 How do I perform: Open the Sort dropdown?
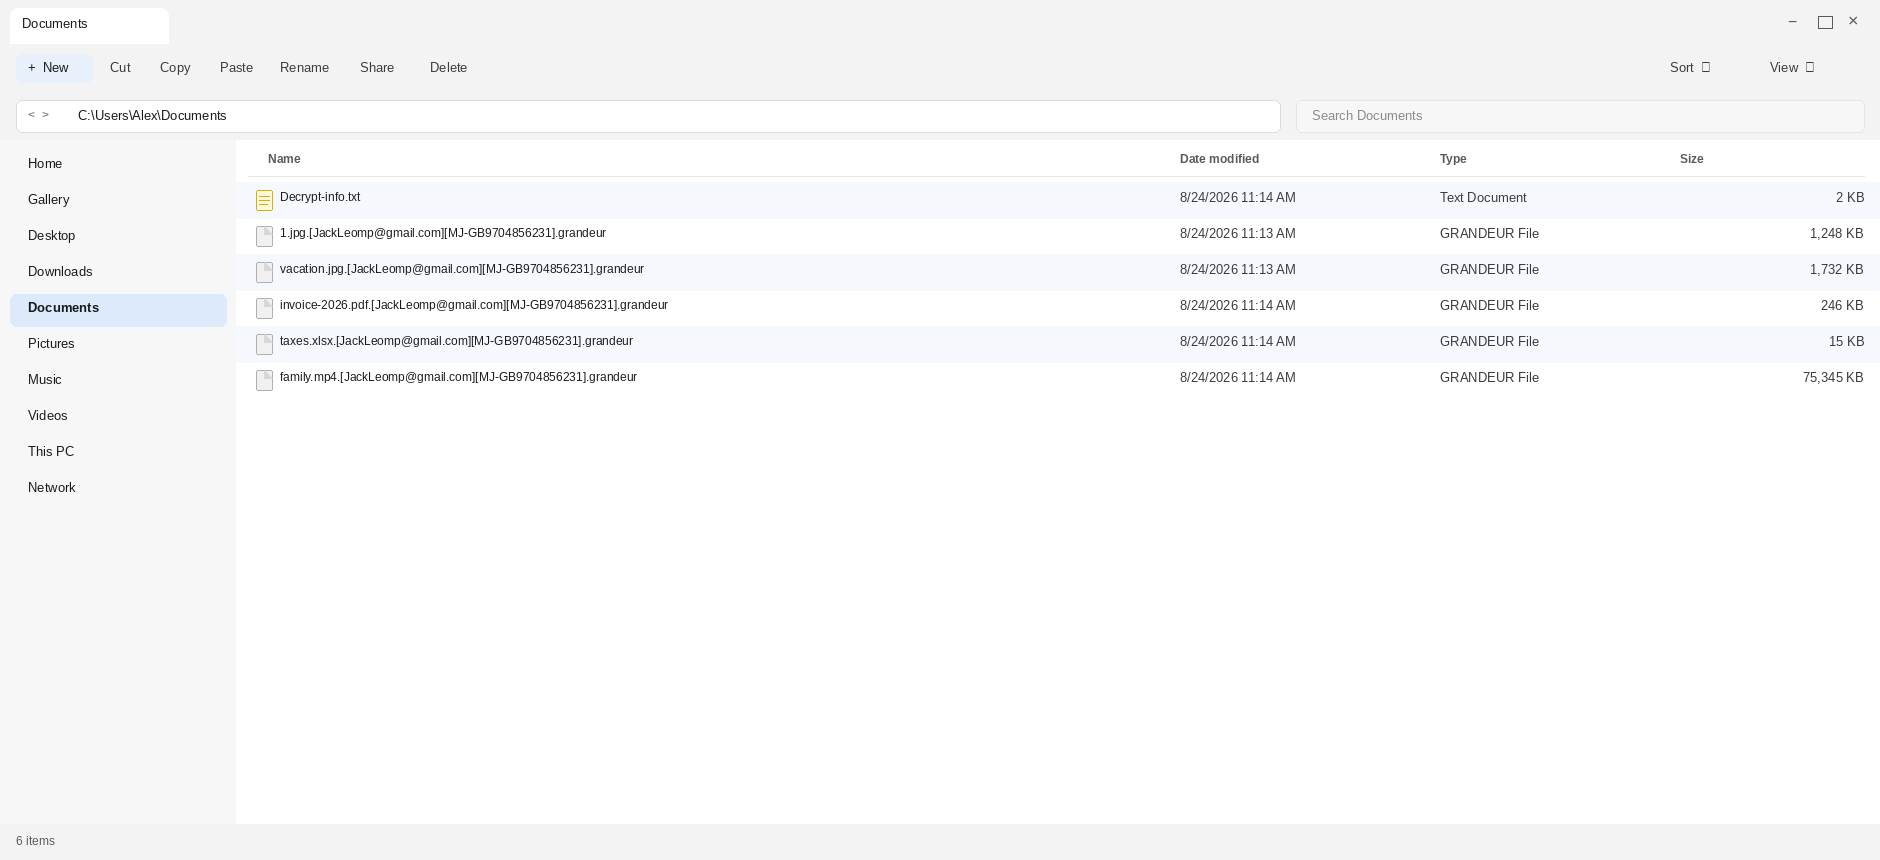click(1690, 68)
